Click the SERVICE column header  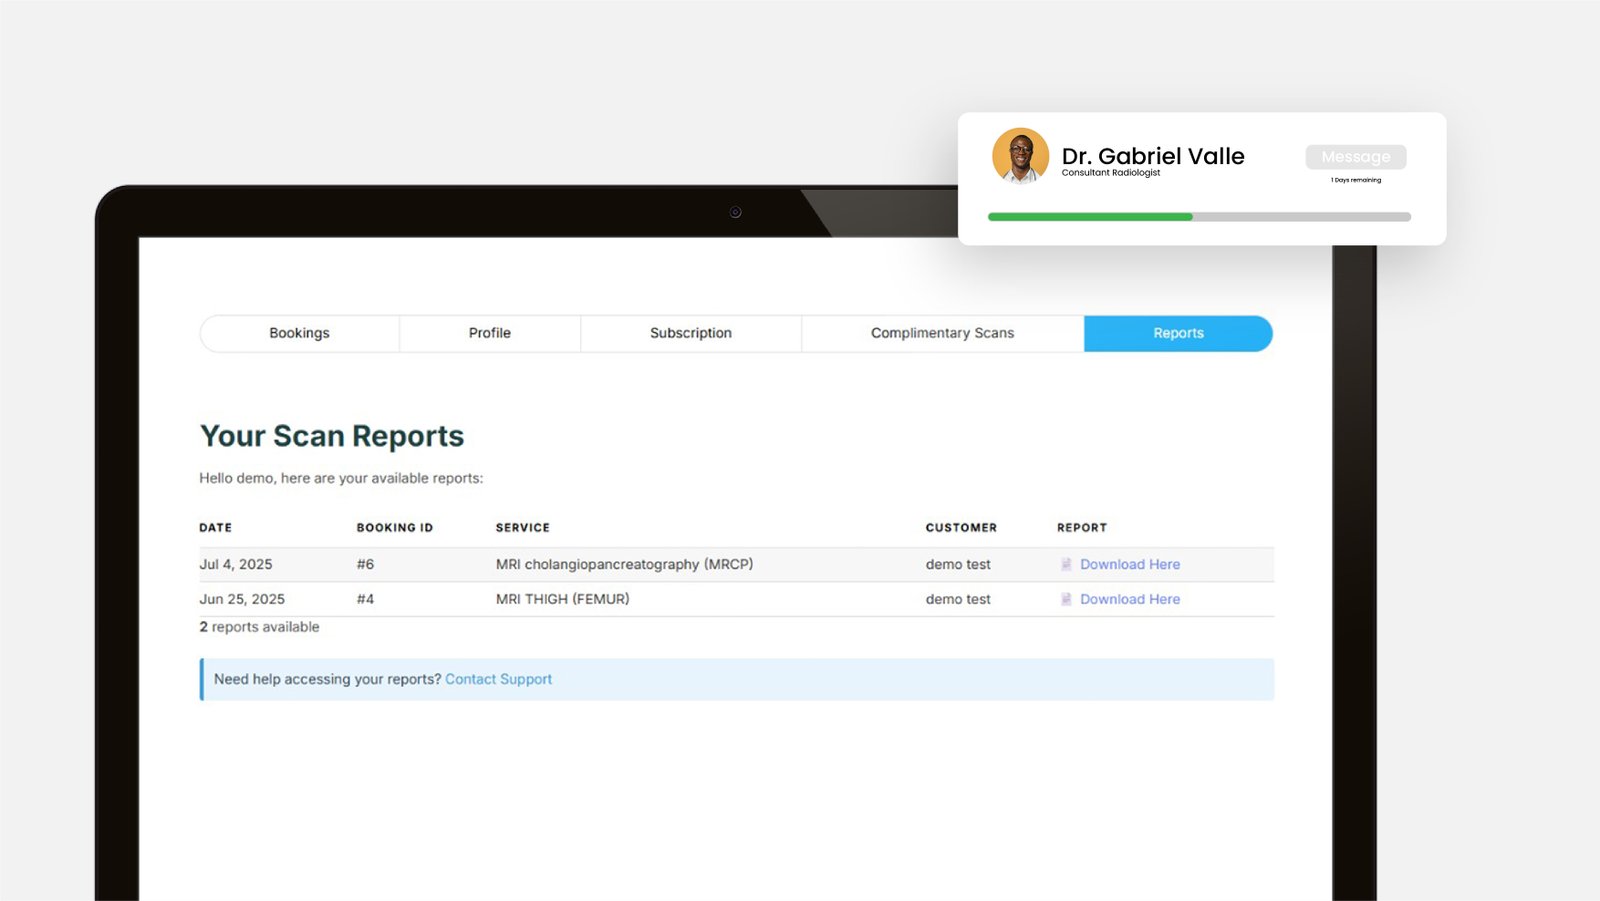[523, 528]
